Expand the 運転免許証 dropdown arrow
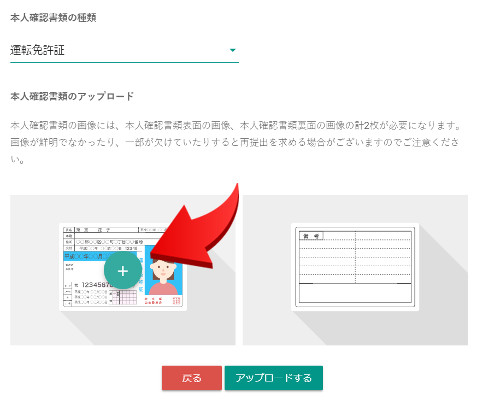Viewport: 500px width, 405px height. point(233,50)
